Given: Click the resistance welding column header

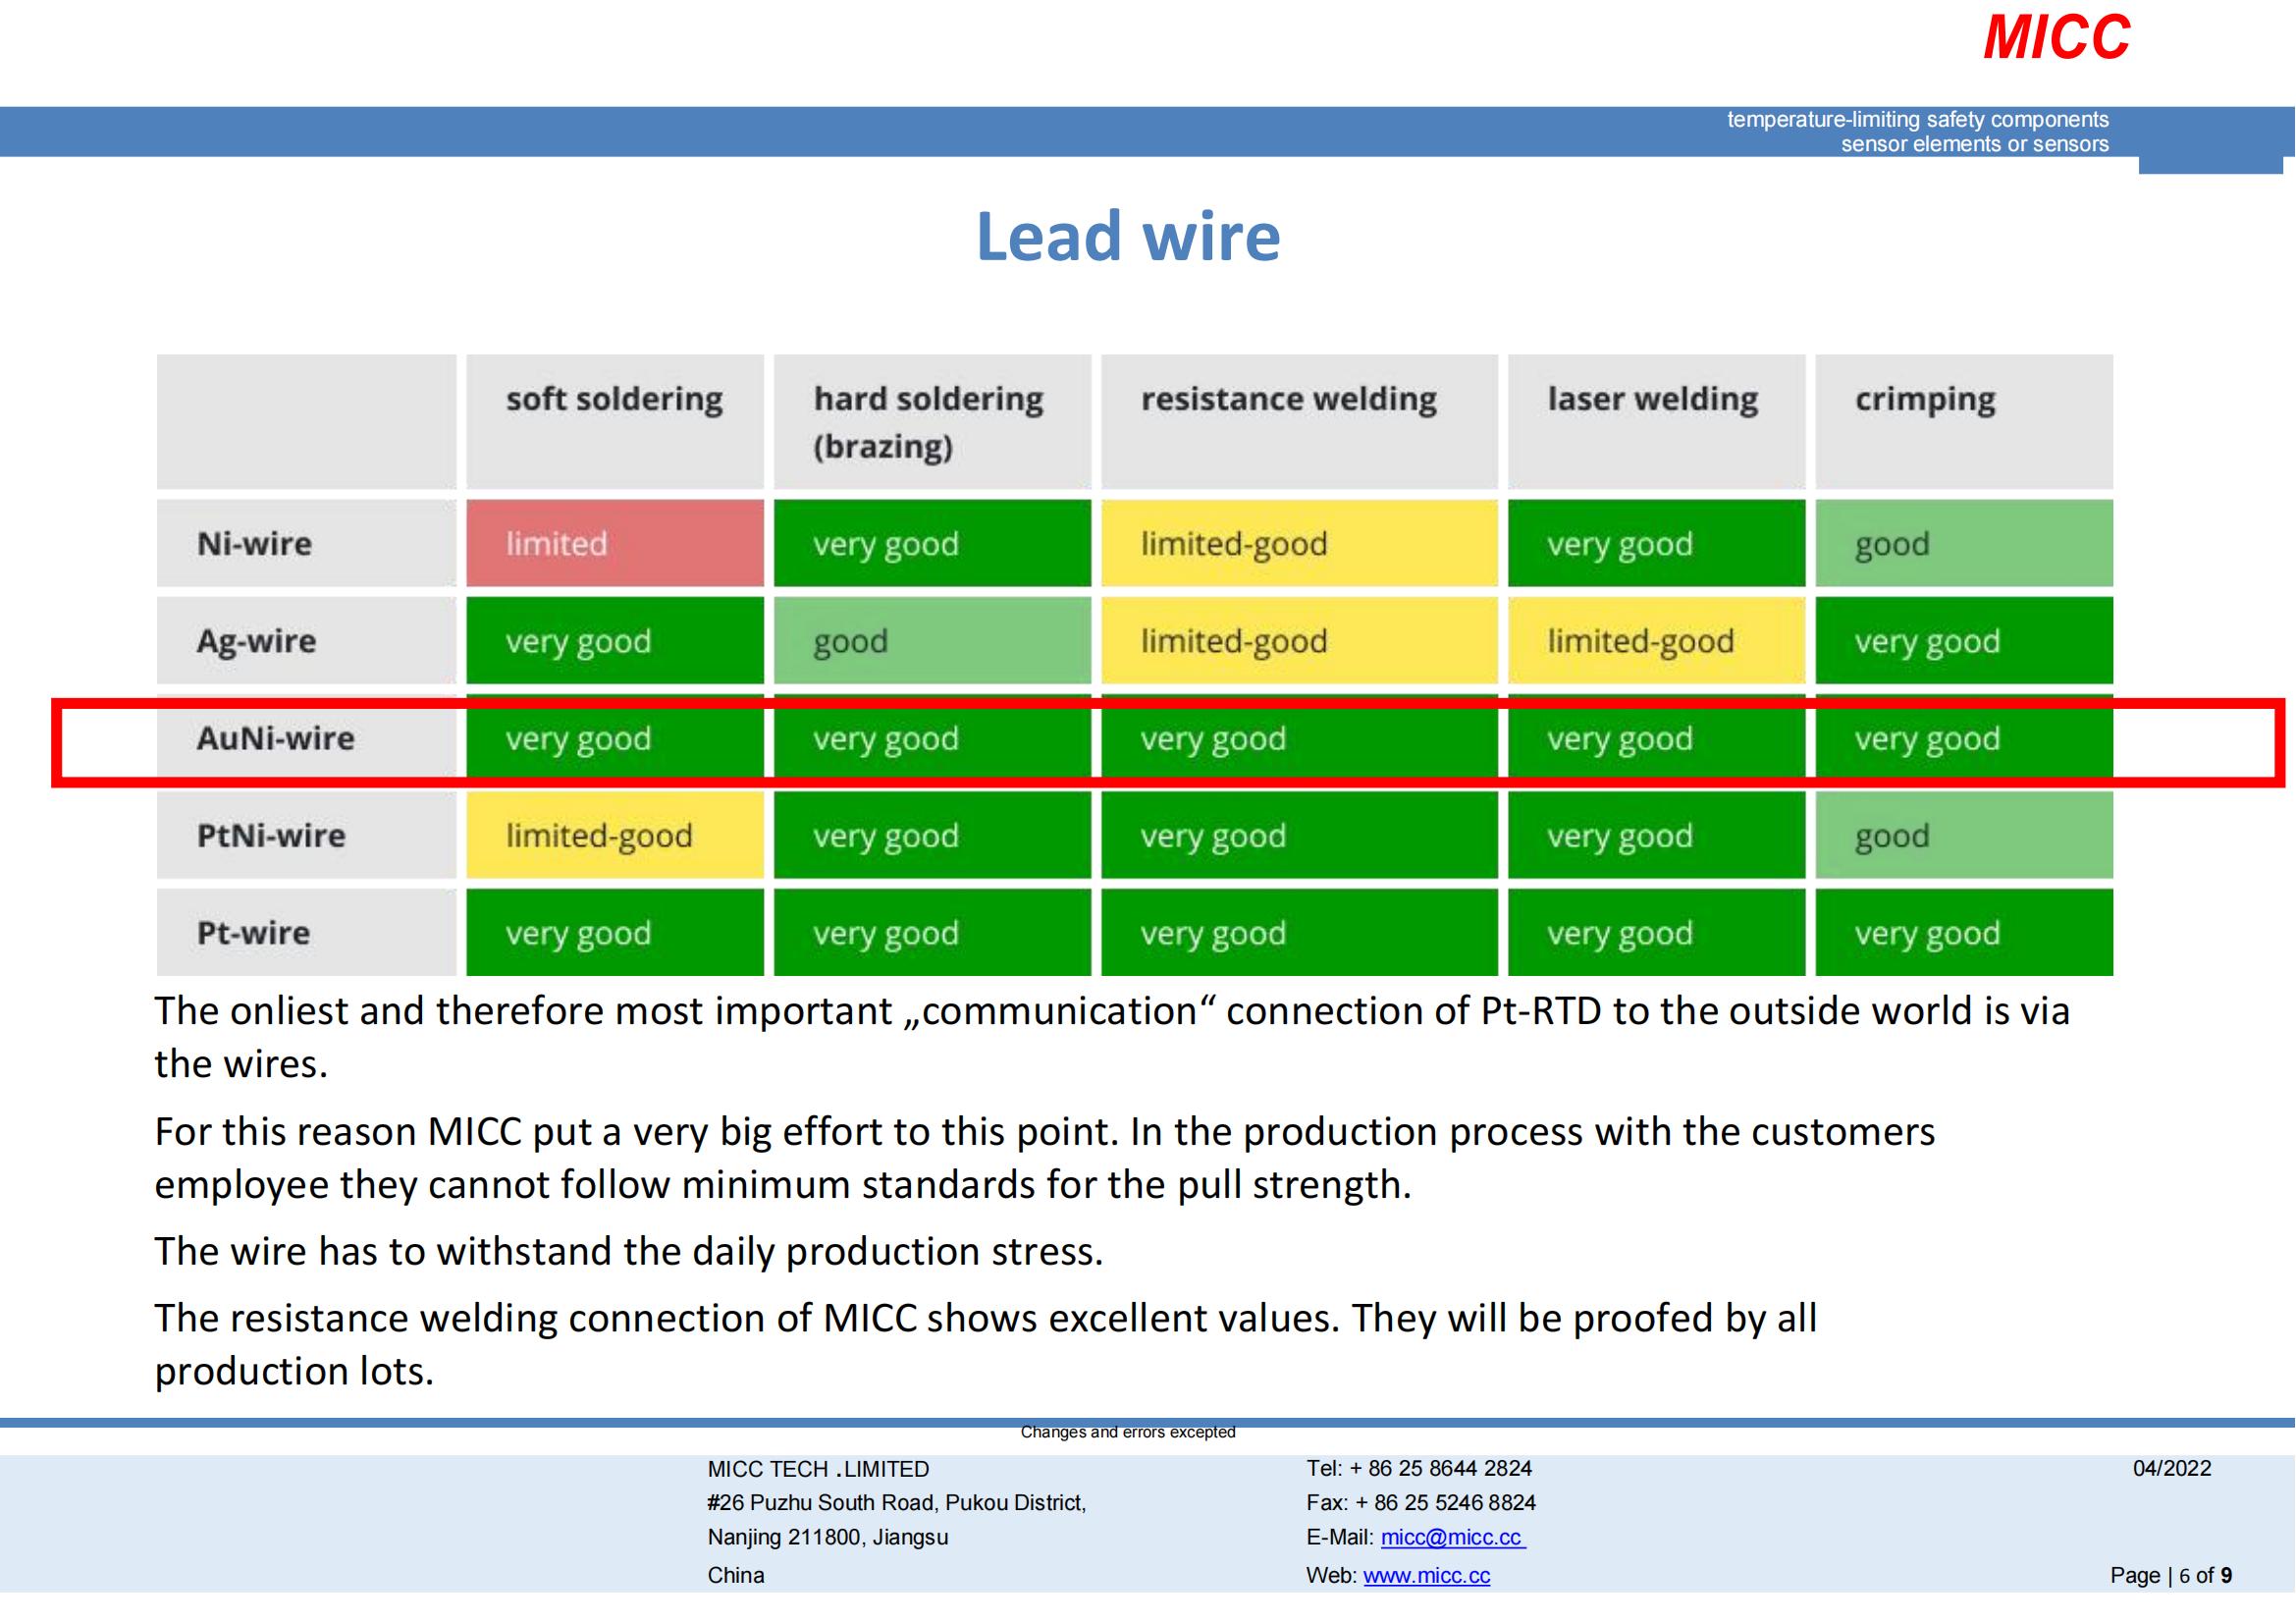Looking at the screenshot, I should click(x=1288, y=399).
